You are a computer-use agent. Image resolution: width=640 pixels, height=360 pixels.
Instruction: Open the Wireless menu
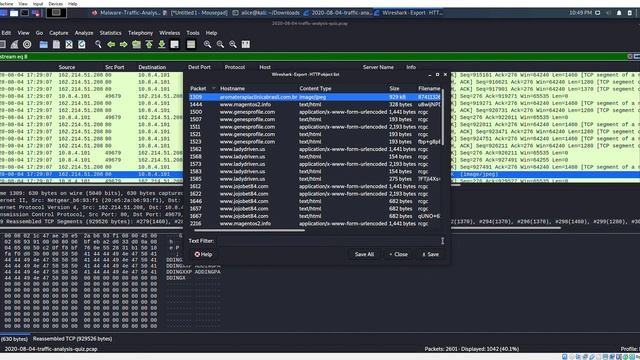(169, 33)
